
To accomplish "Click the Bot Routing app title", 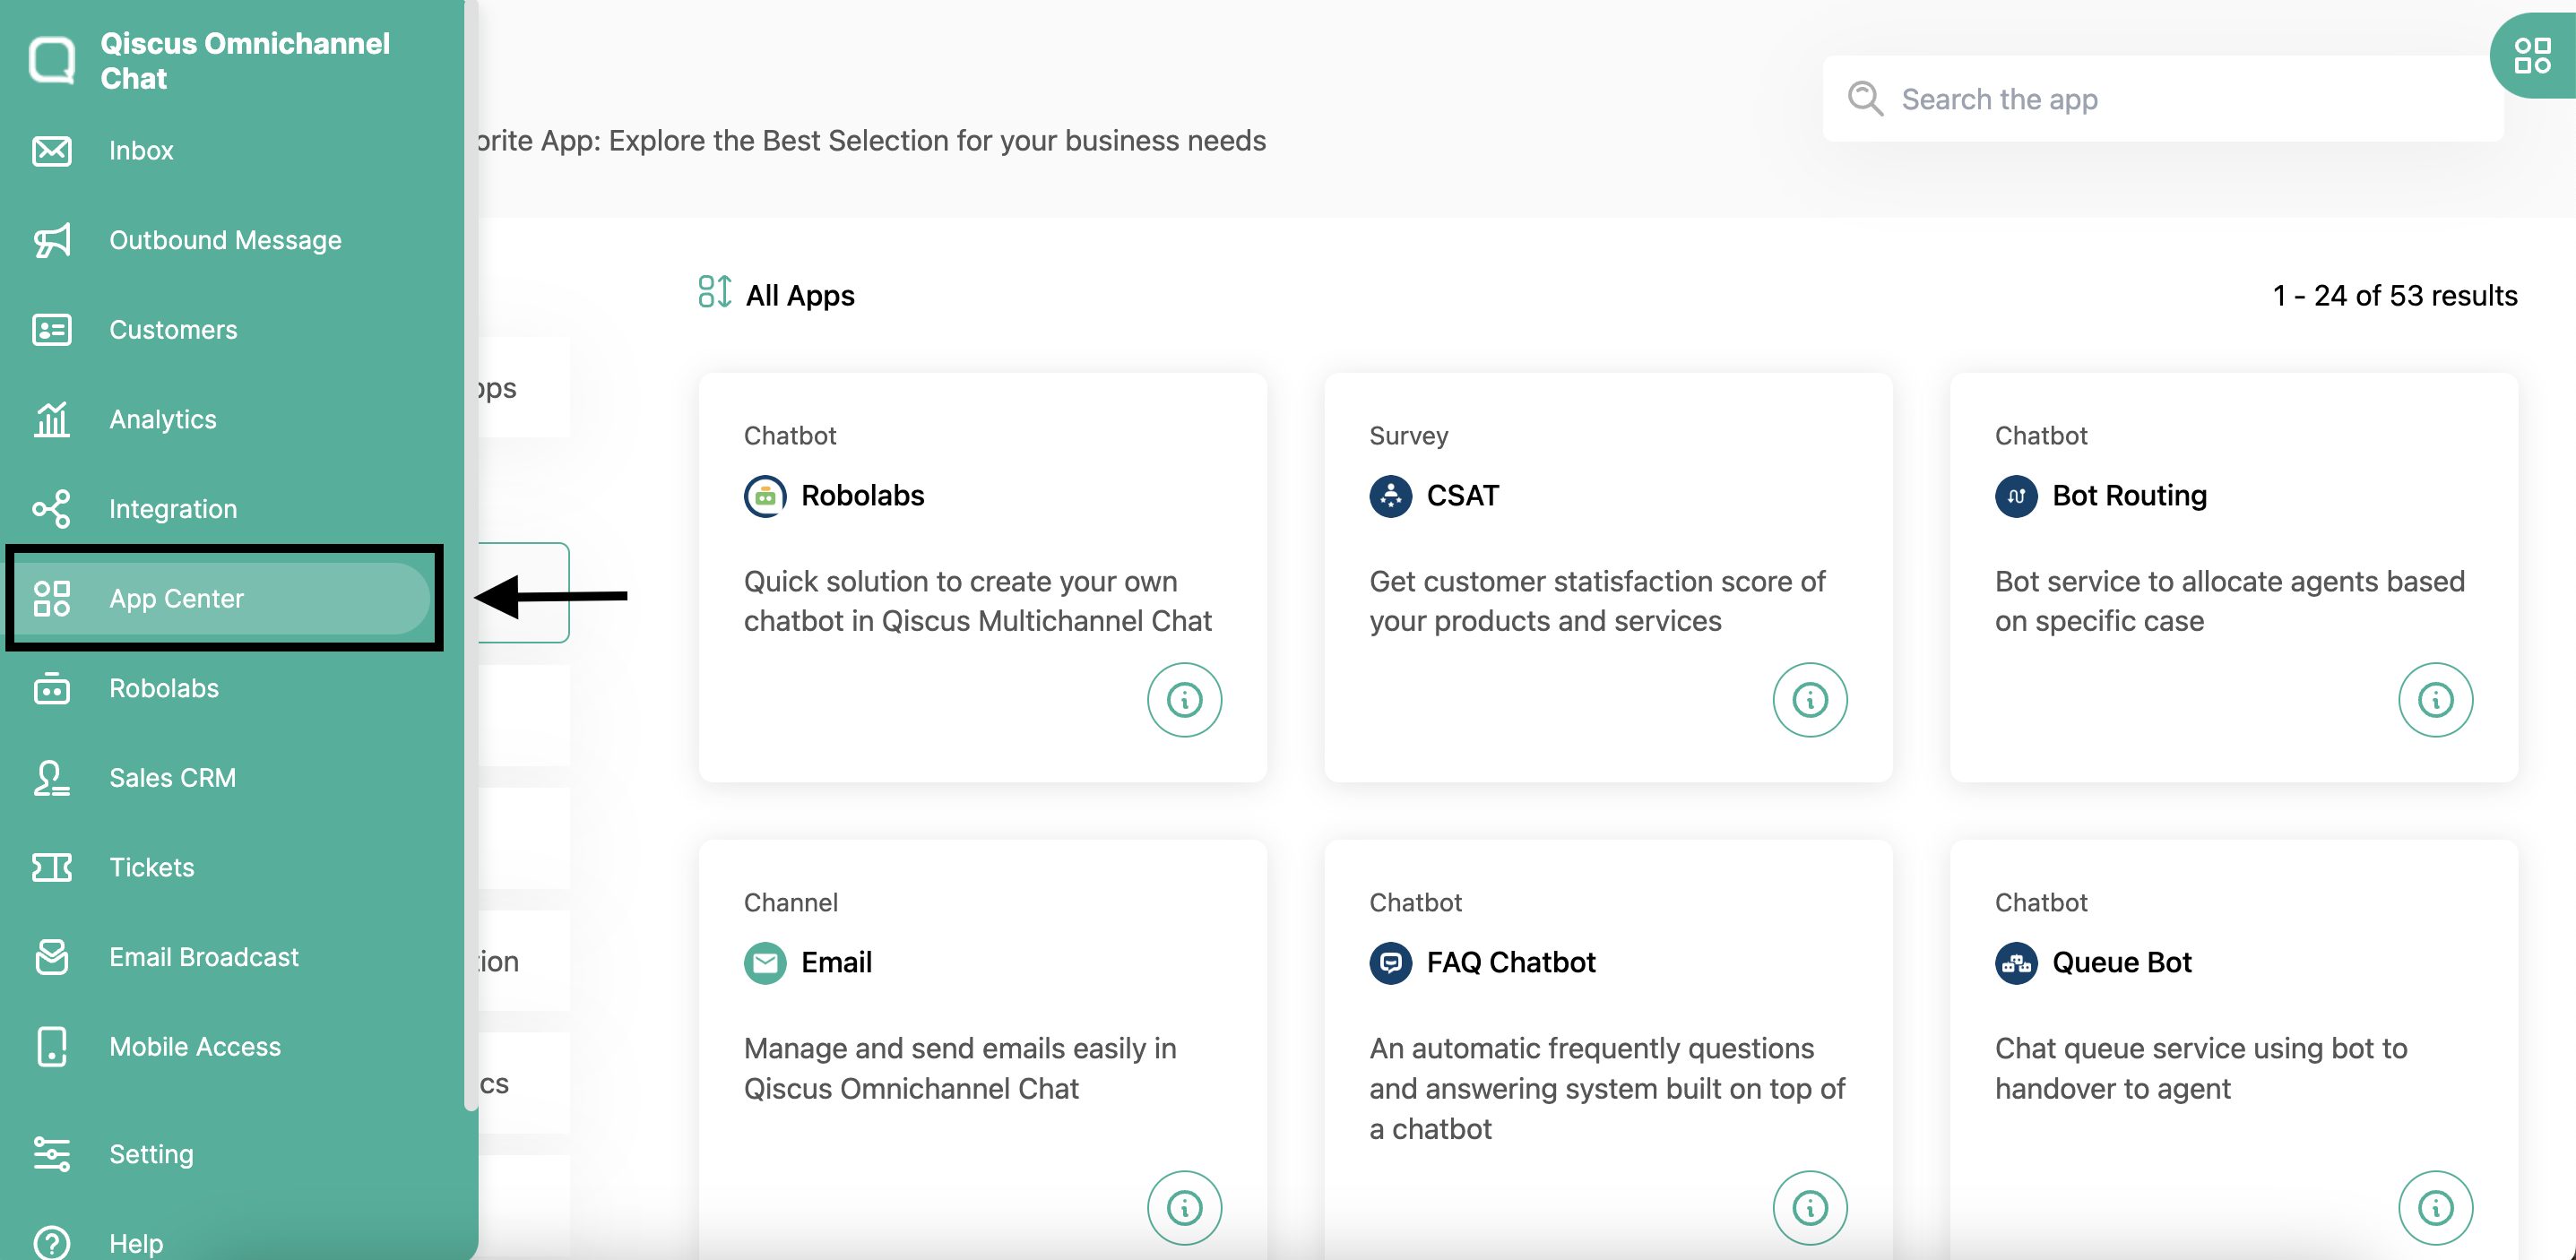I will click(2129, 496).
